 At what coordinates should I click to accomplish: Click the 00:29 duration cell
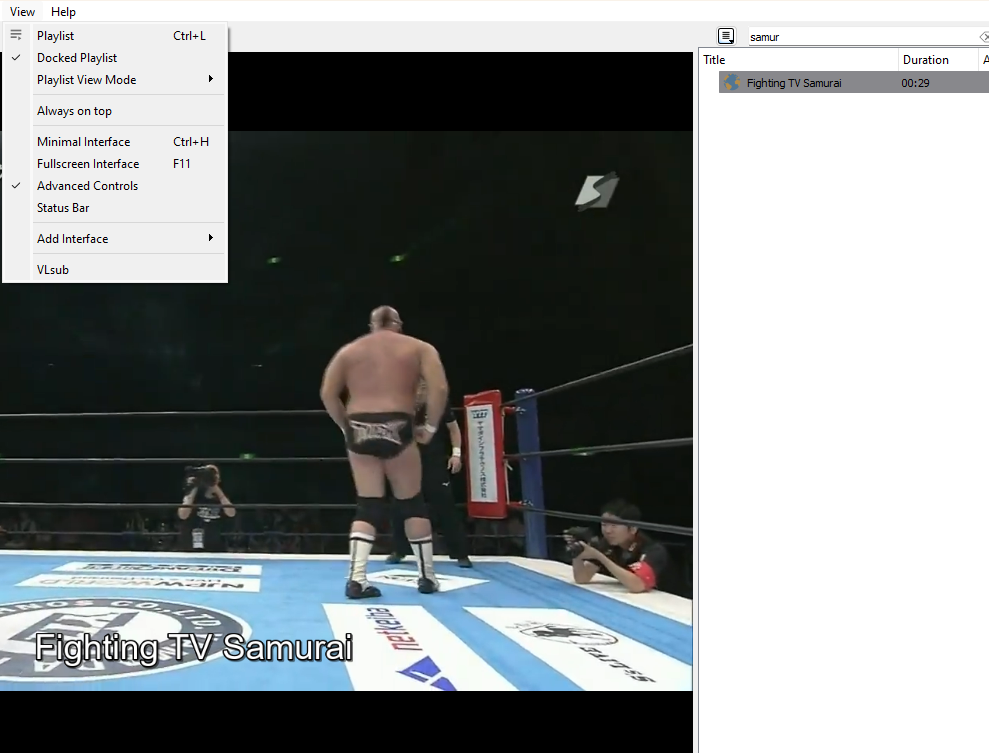(x=915, y=83)
